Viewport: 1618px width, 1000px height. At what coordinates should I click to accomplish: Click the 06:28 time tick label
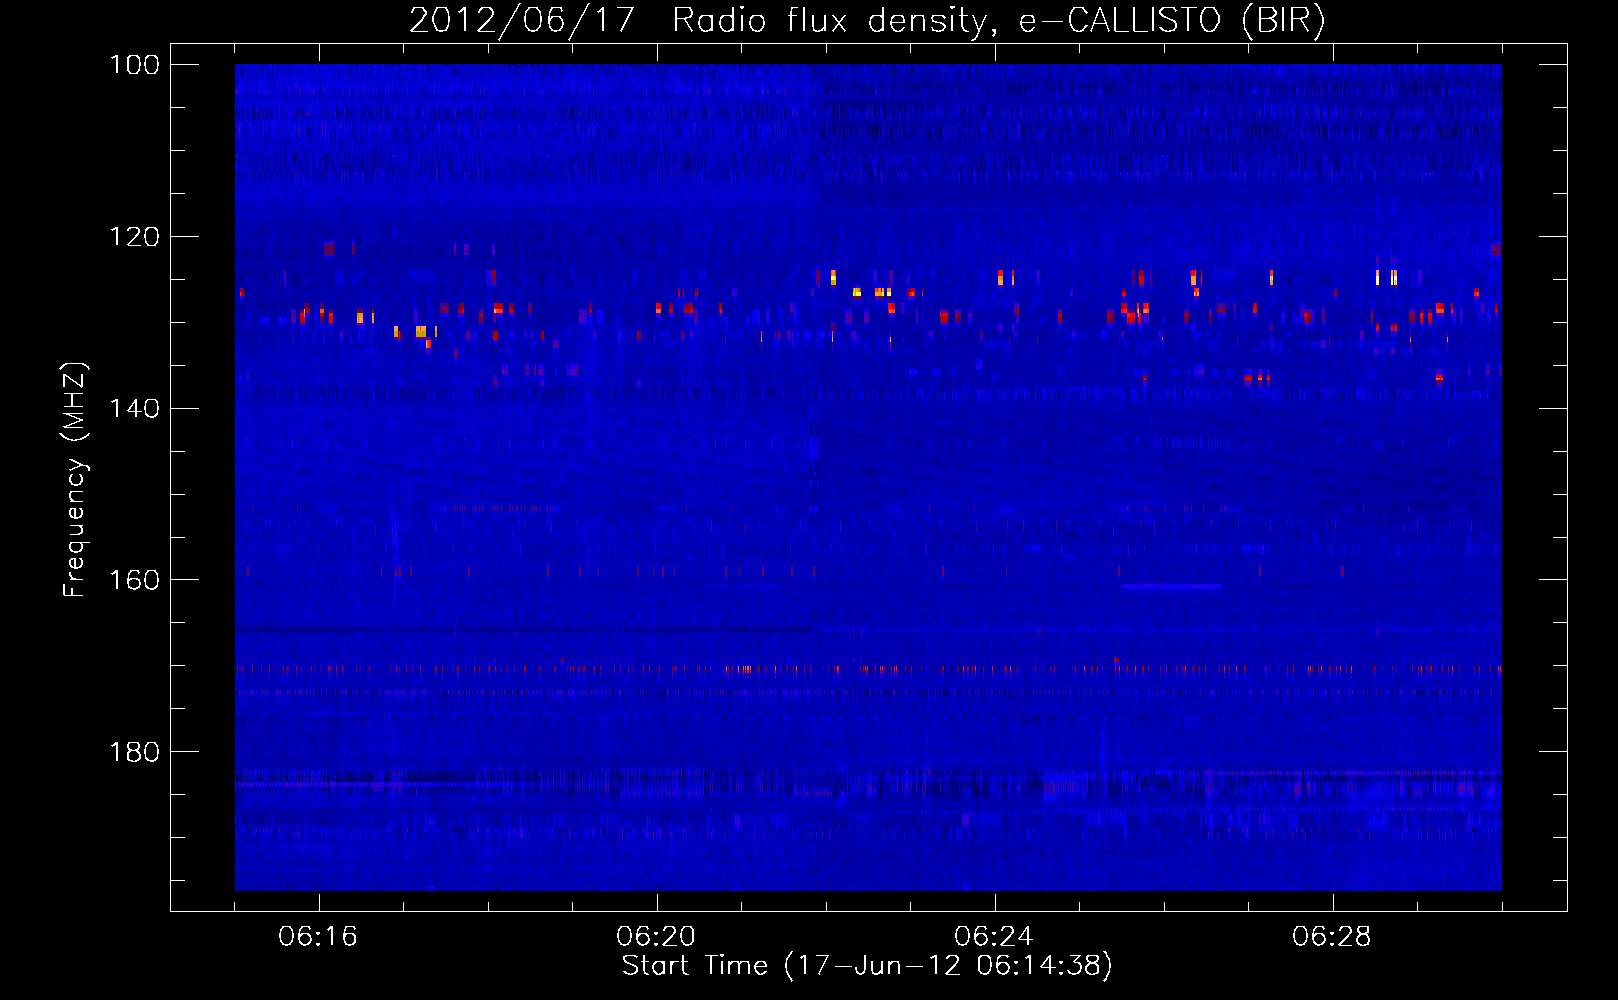coord(1332,937)
